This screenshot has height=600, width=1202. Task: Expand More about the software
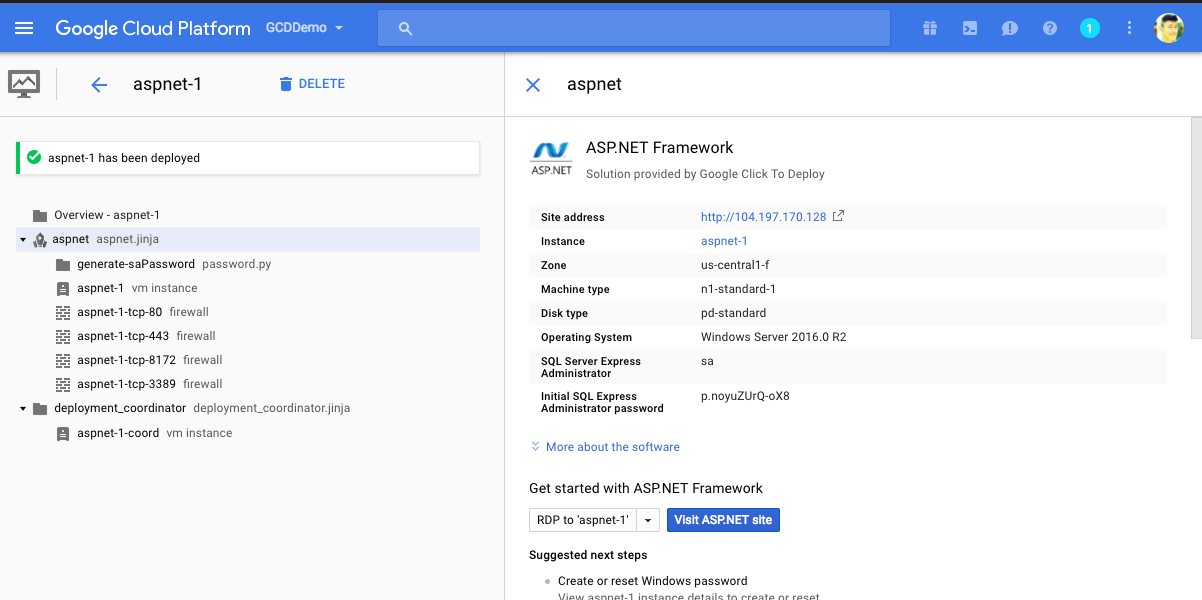(x=612, y=447)
